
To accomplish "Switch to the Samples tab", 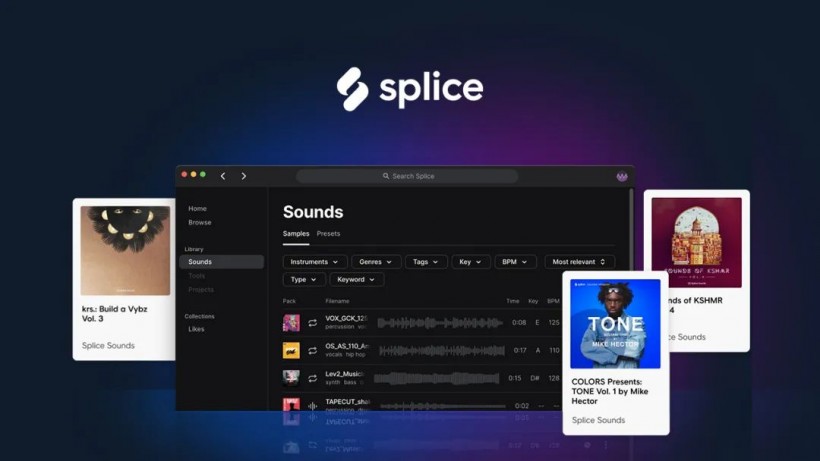I will (x=296, y=234).
